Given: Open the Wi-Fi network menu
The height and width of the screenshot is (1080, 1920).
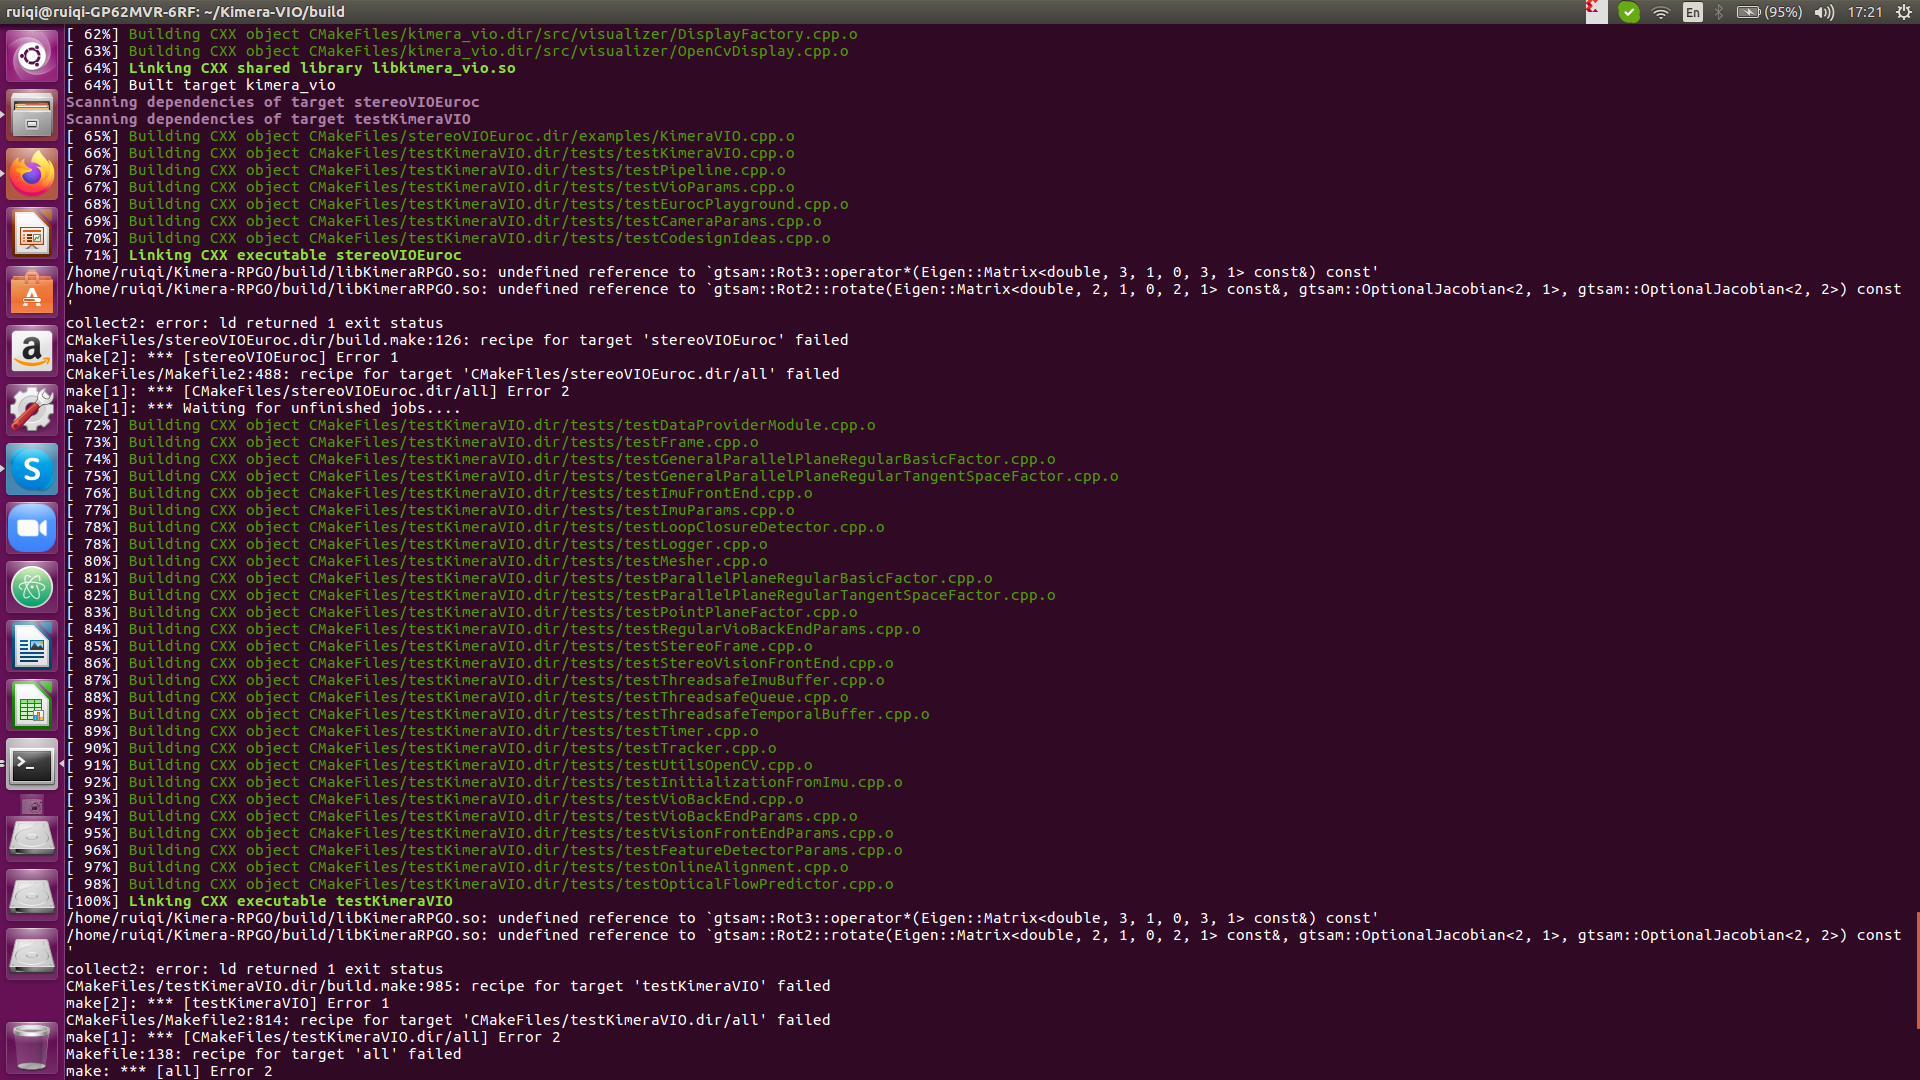Looking at the screenshot, I should 1661,13.
